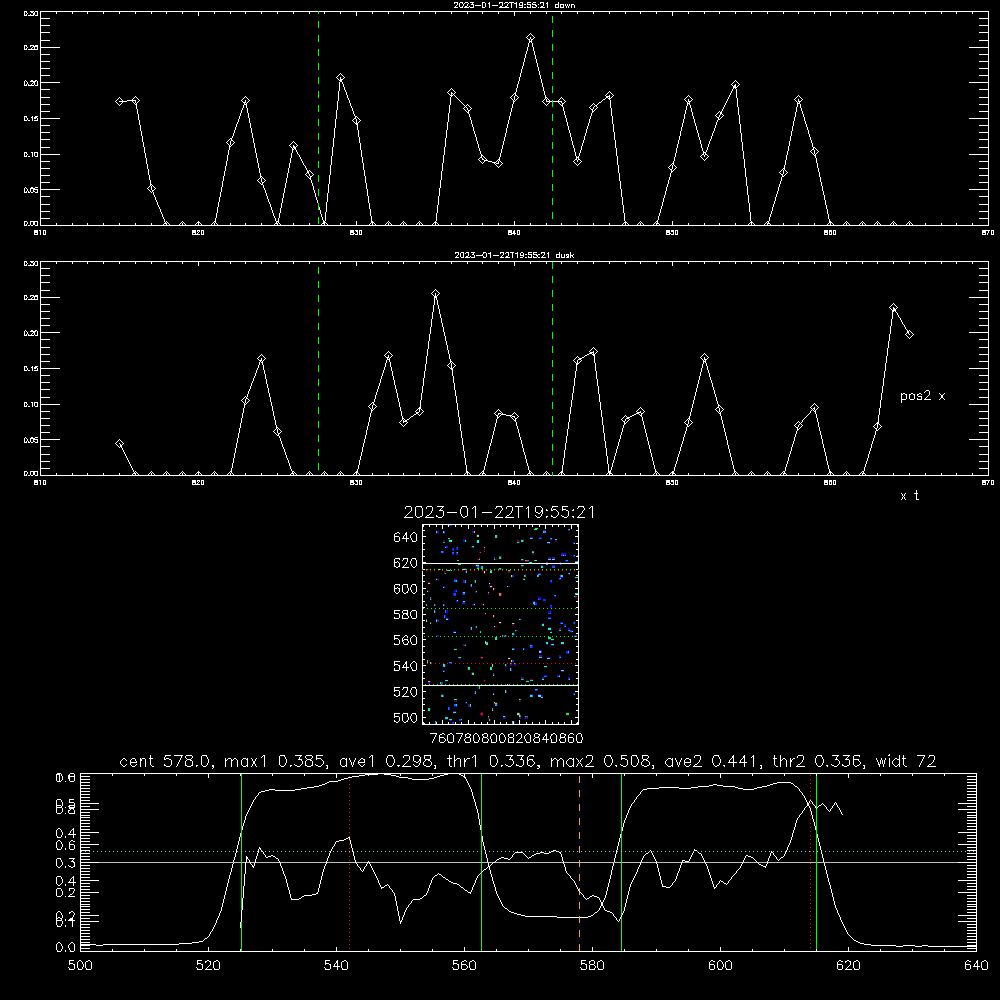Click the 'pos2 x' label
The image size is (1000, 1000).
coord(922,396)
